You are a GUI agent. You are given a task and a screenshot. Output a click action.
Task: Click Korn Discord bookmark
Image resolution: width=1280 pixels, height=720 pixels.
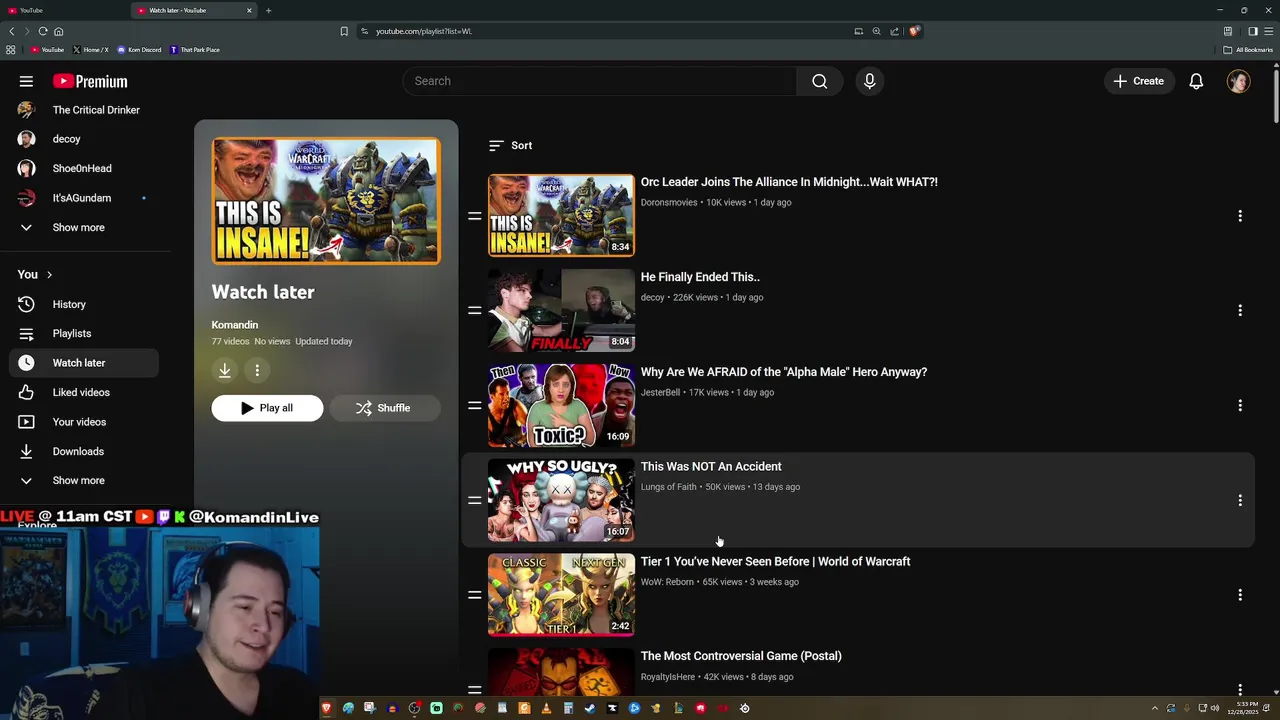(x=139, y=50)
